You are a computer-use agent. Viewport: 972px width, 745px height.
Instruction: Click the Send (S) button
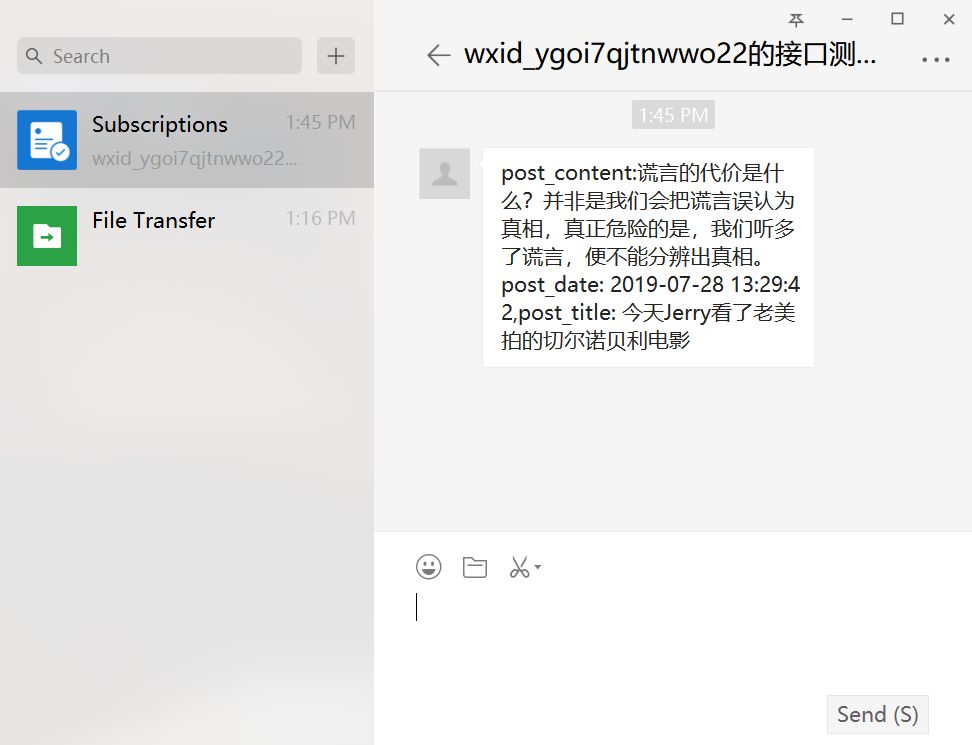click(x=877, y=715)
